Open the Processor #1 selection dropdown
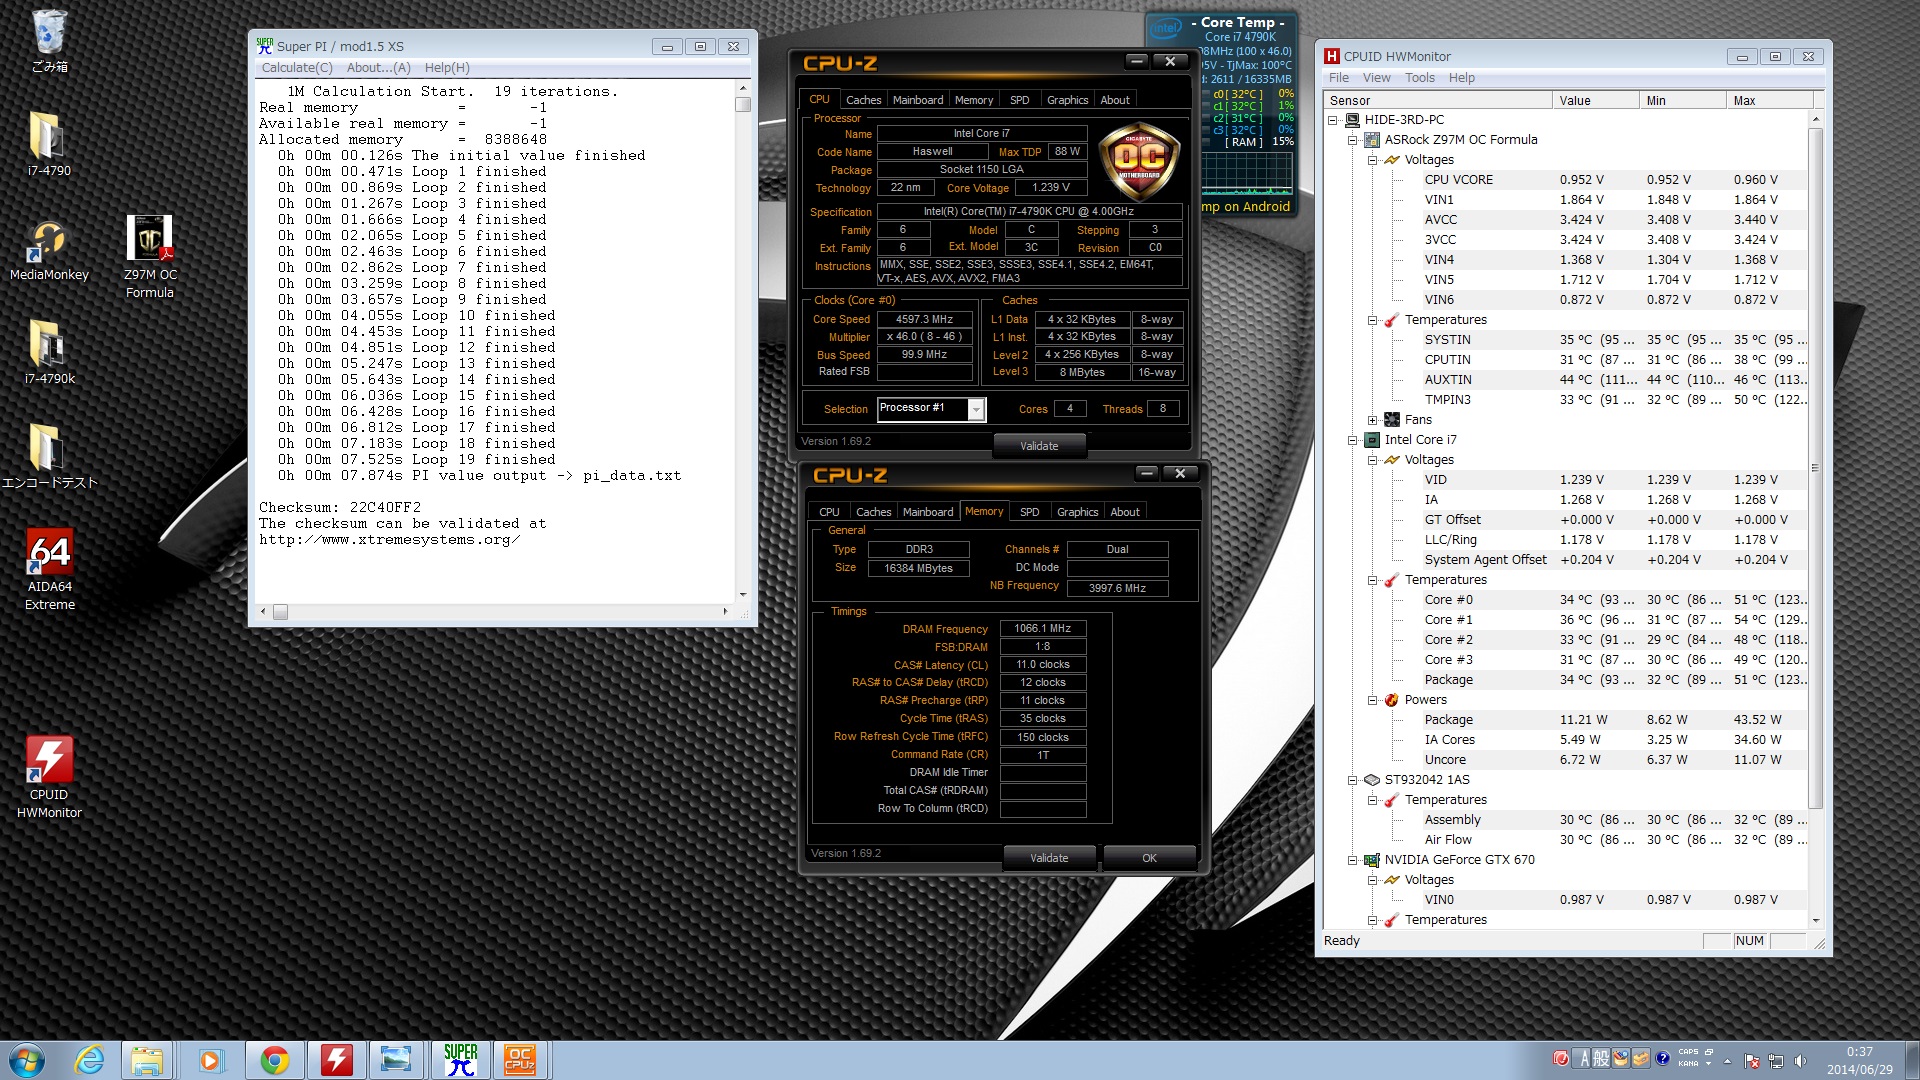 click(x=976, y=409)
